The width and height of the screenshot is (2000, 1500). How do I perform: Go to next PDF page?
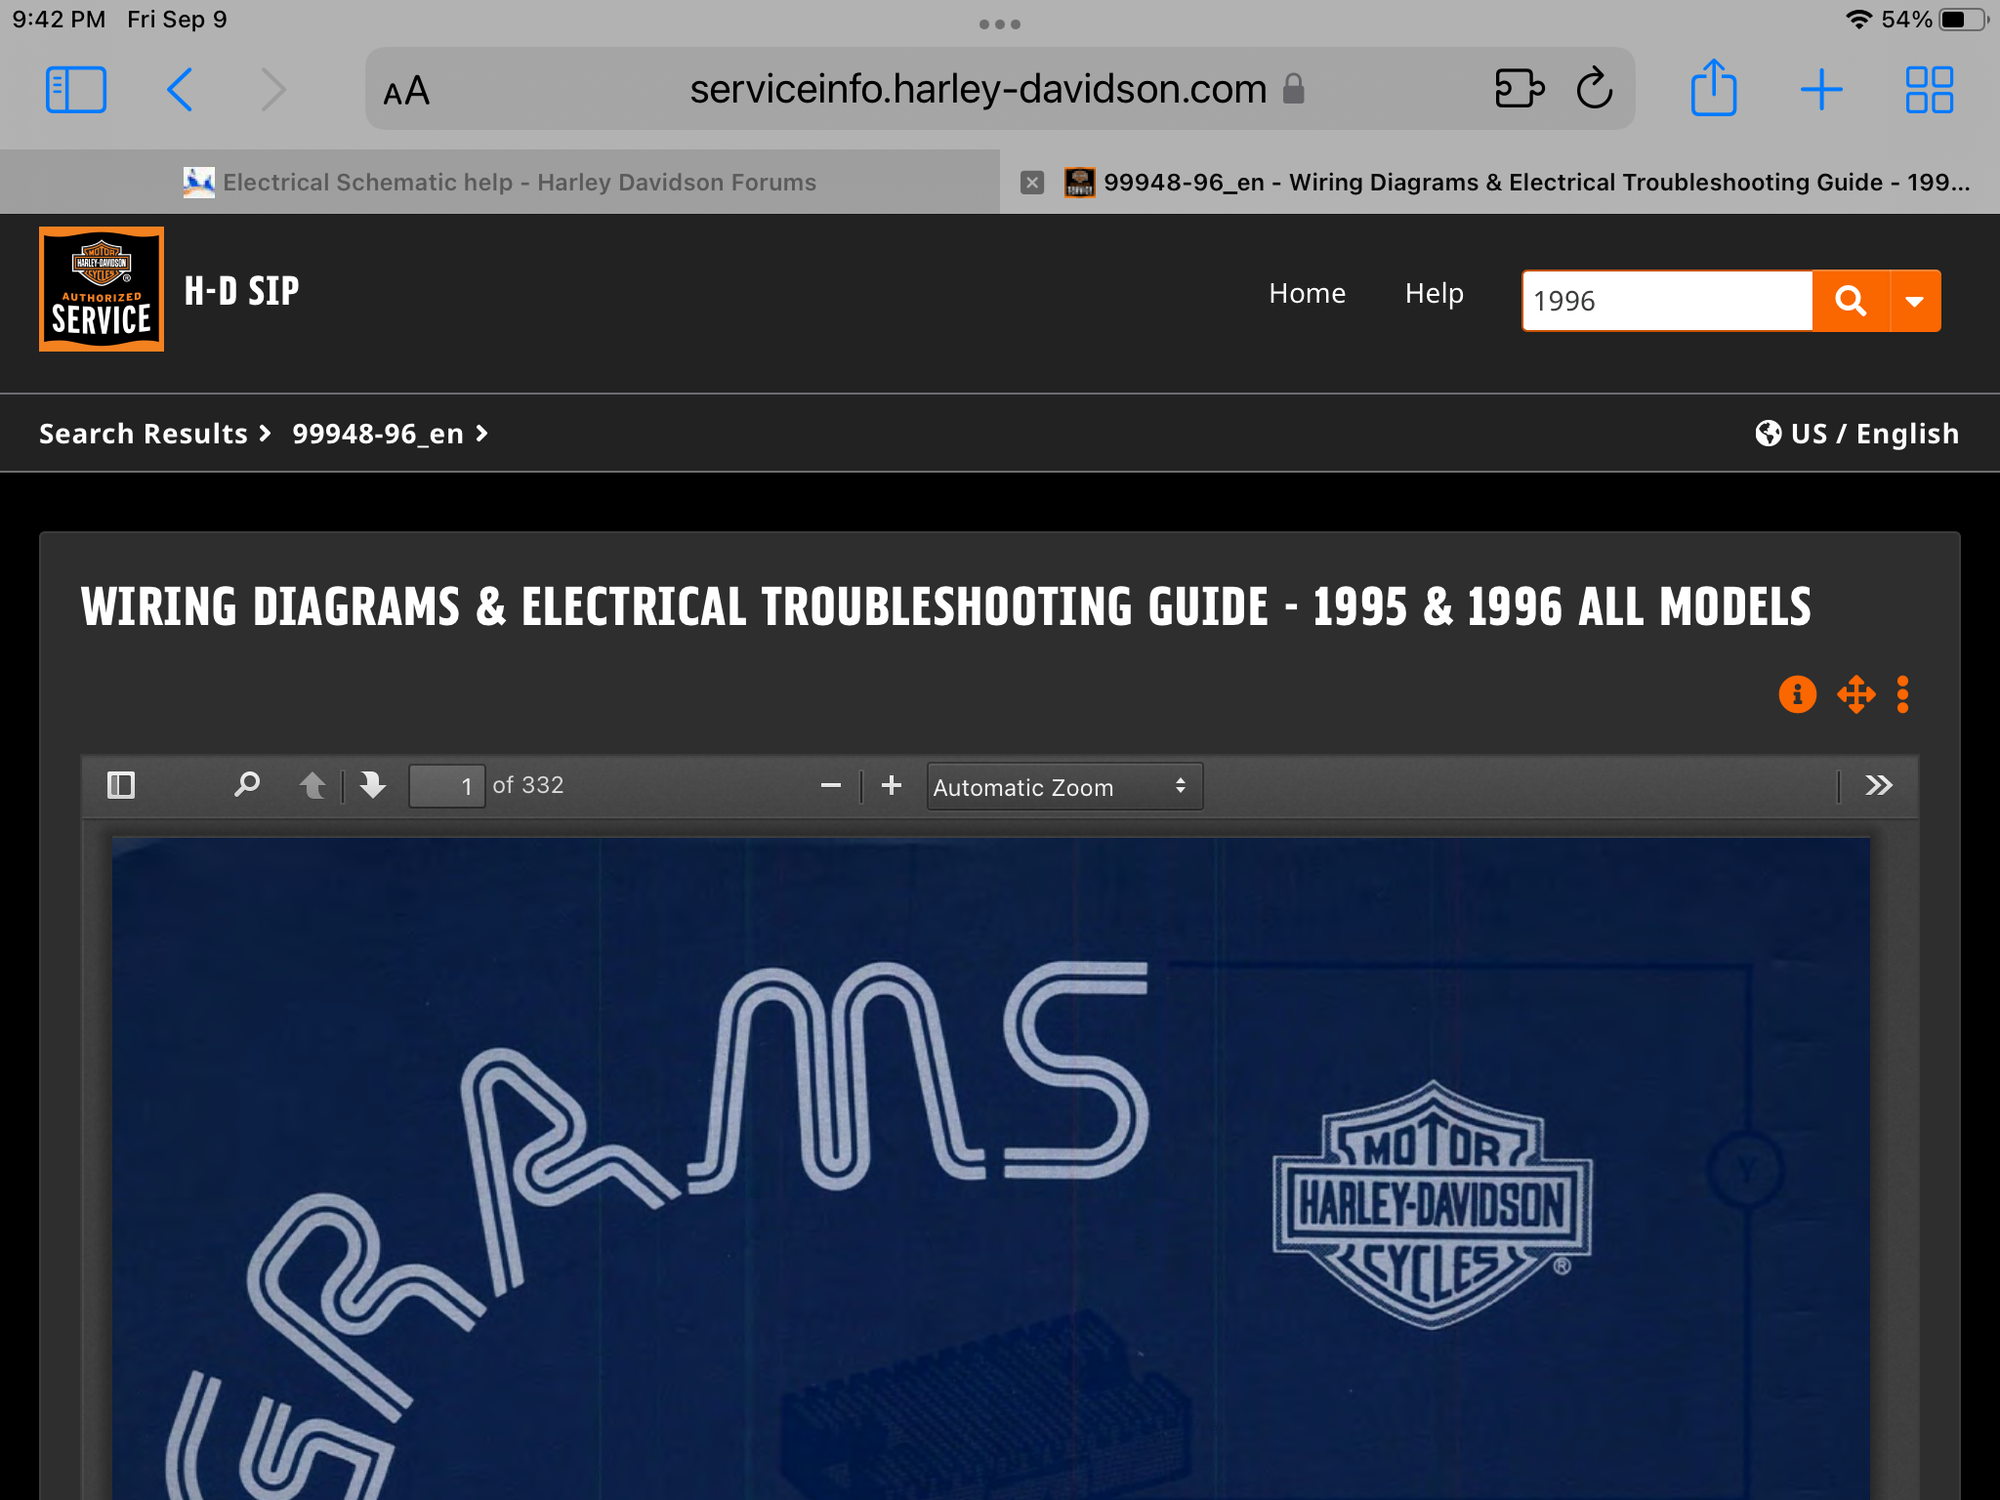click(373, 785)
